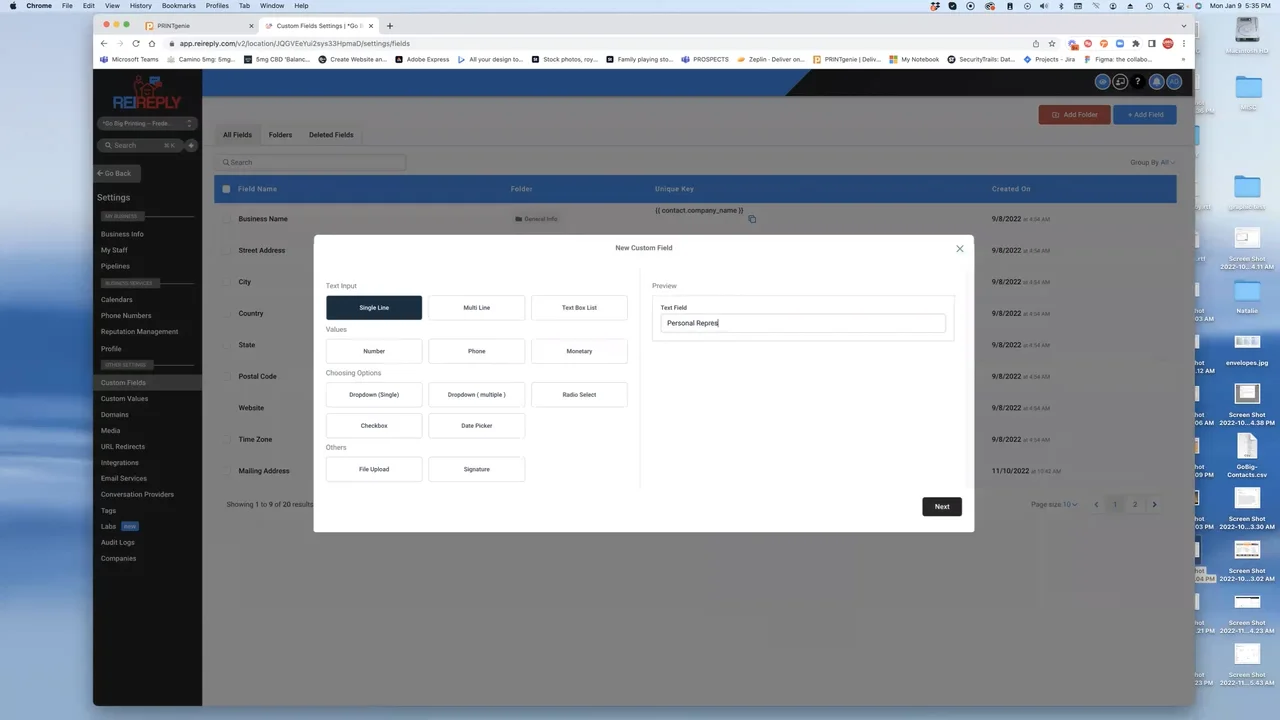Open the Deleted Fields tab

coord(331,135)
